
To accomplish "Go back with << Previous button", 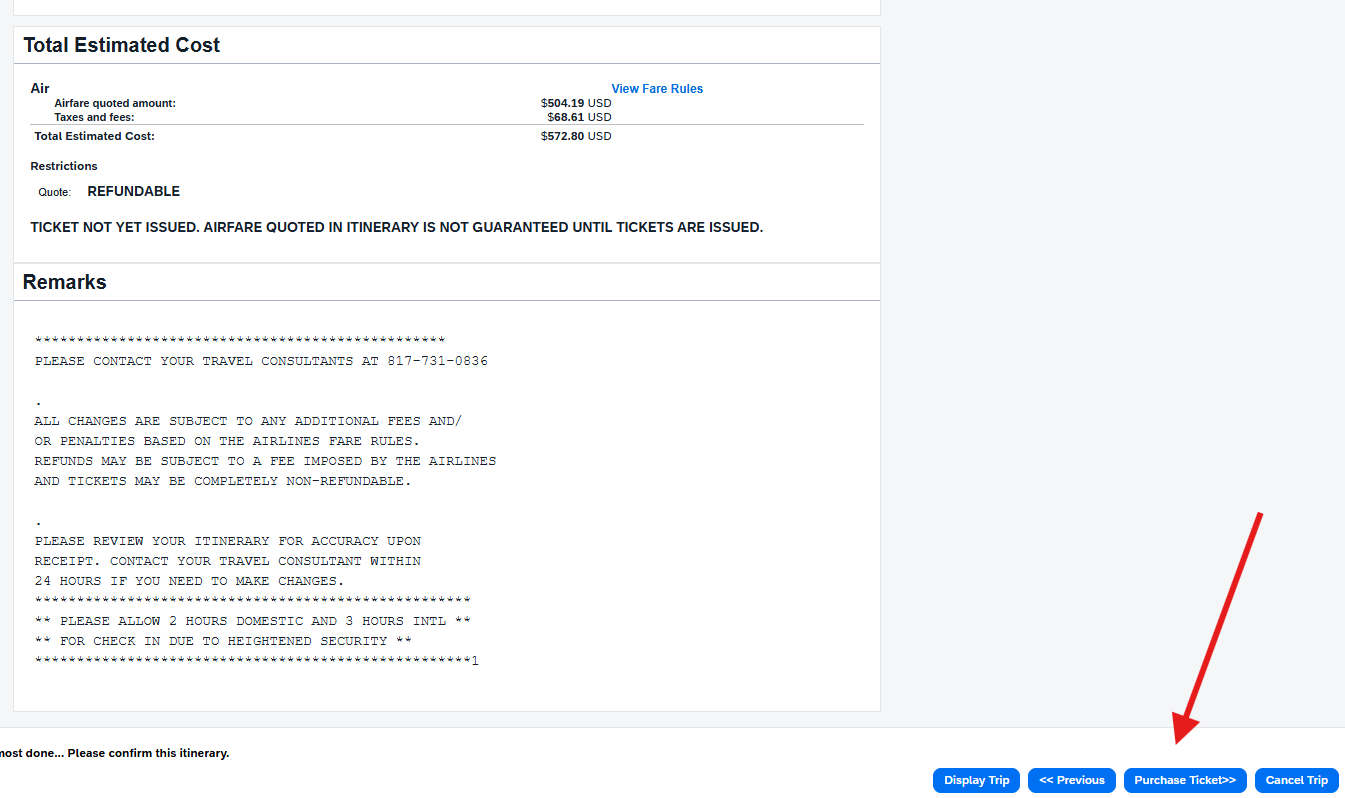I will click(x=1072, y=780).
